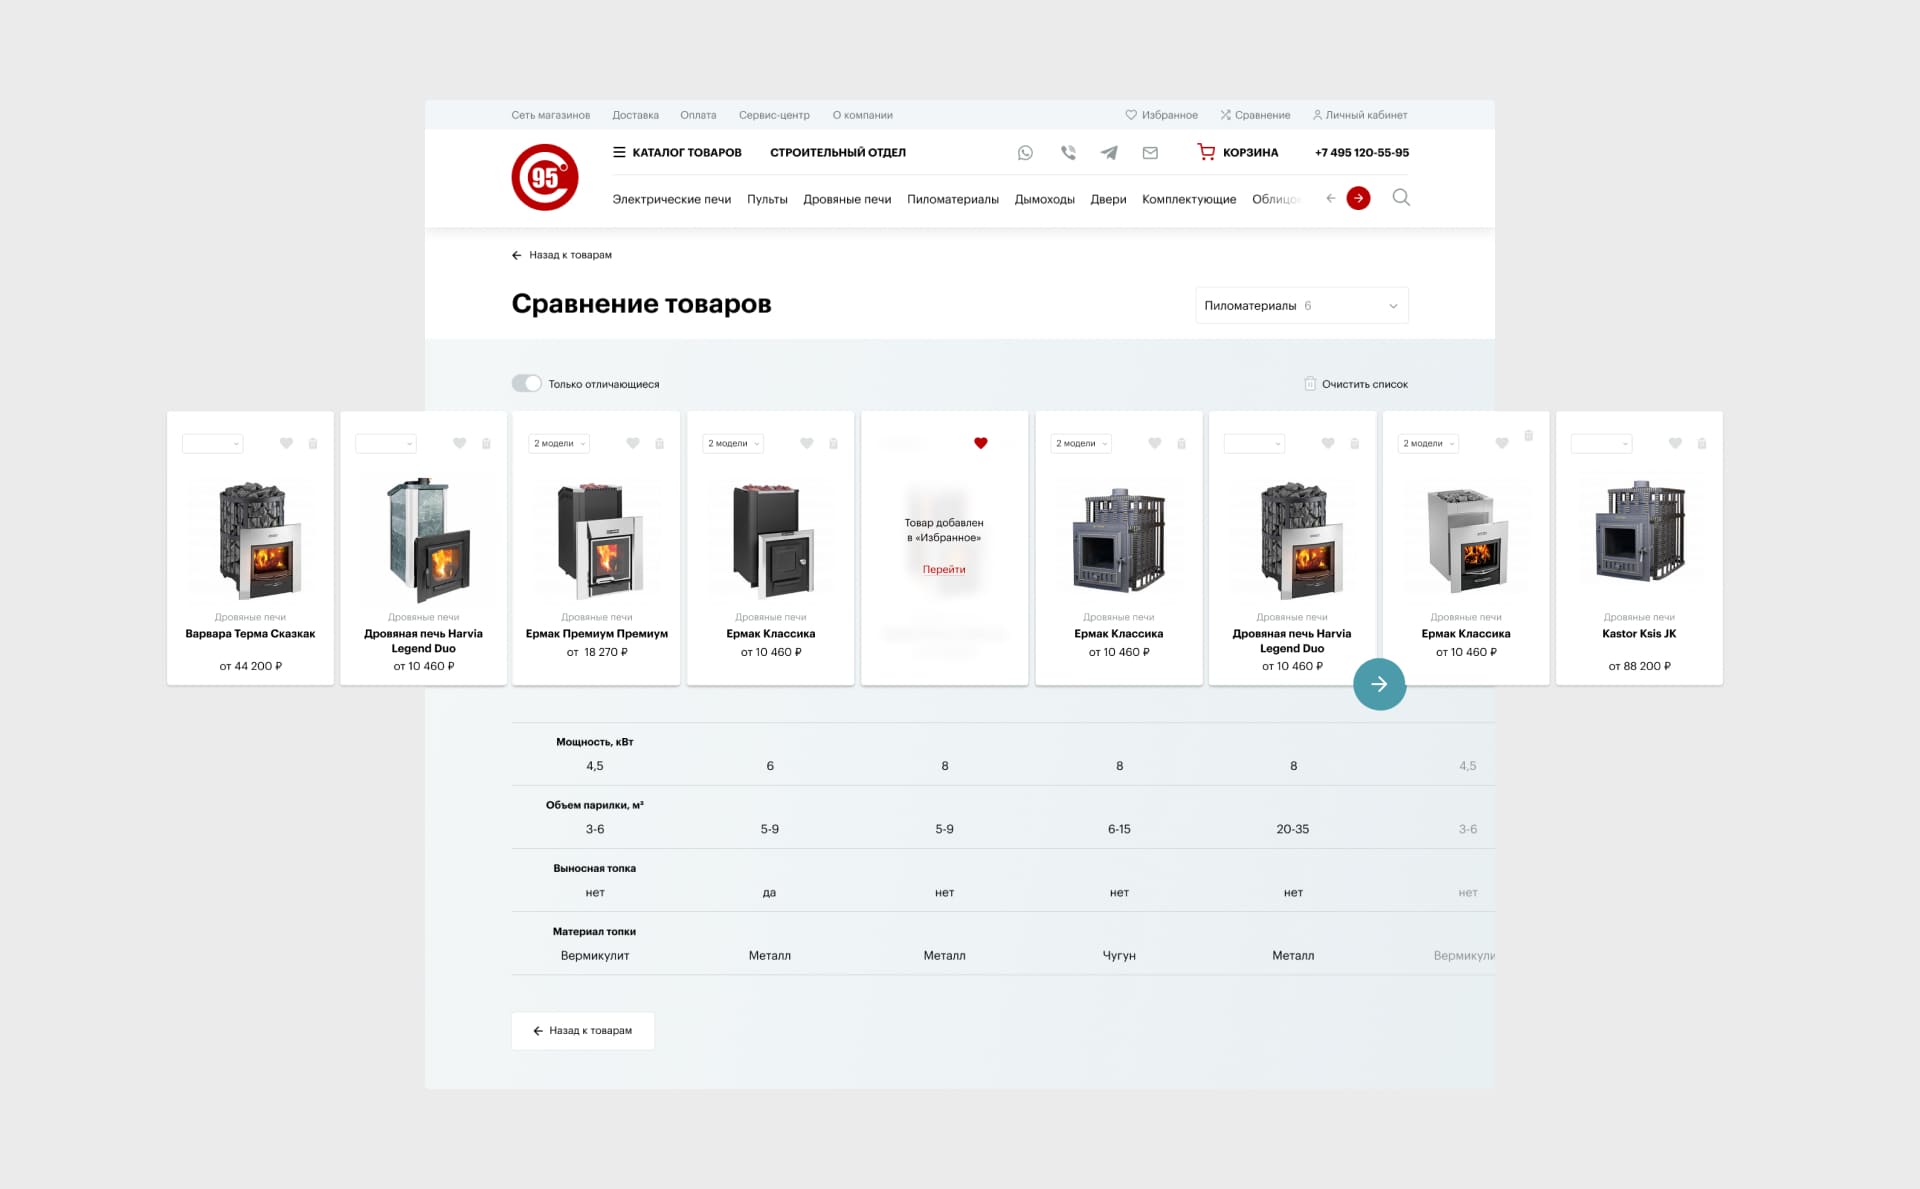Toggle the Только отличающиеся switch
Viewport: 1920px width, 1189px height.
[527, 383]
